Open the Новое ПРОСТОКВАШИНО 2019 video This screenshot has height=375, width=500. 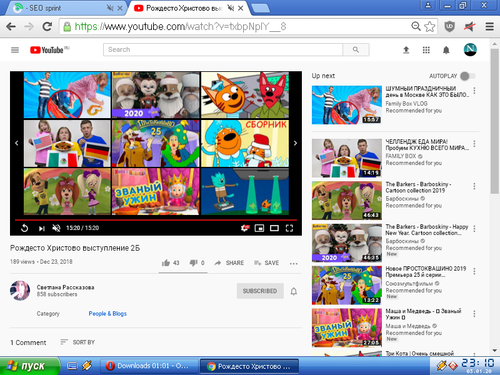coord(347,285)
